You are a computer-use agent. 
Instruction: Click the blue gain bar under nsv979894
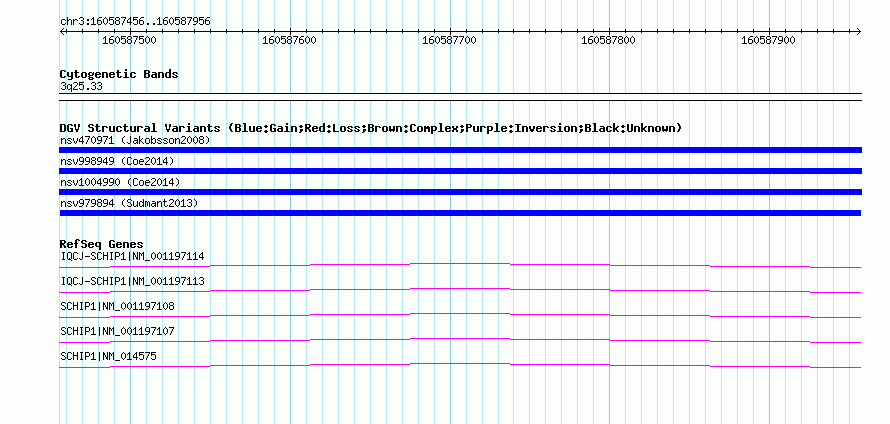tap(460, 213)
